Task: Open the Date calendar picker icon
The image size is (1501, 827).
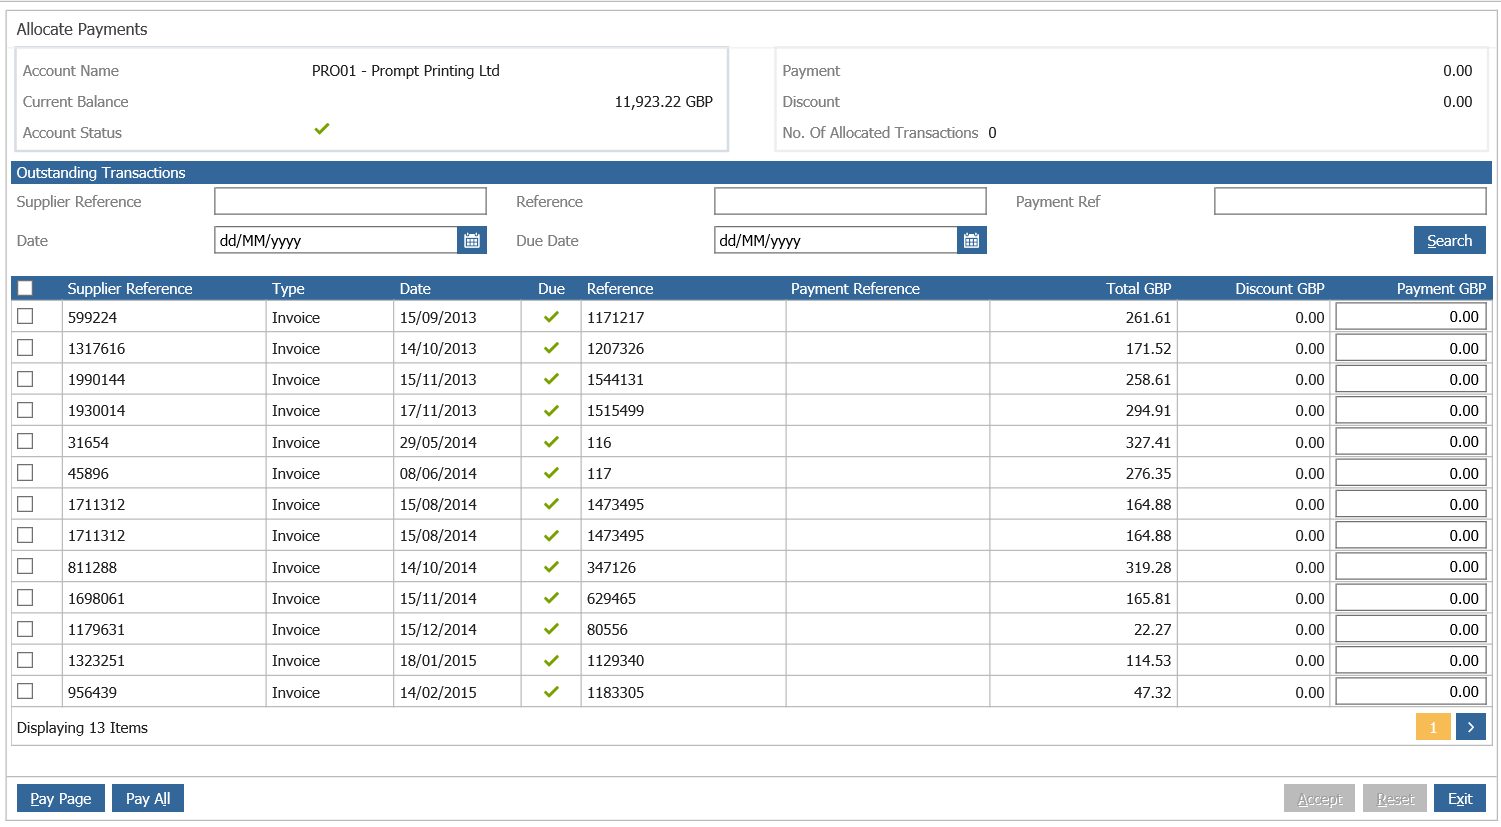Action: pyautogui.click(x=472, y=240)
